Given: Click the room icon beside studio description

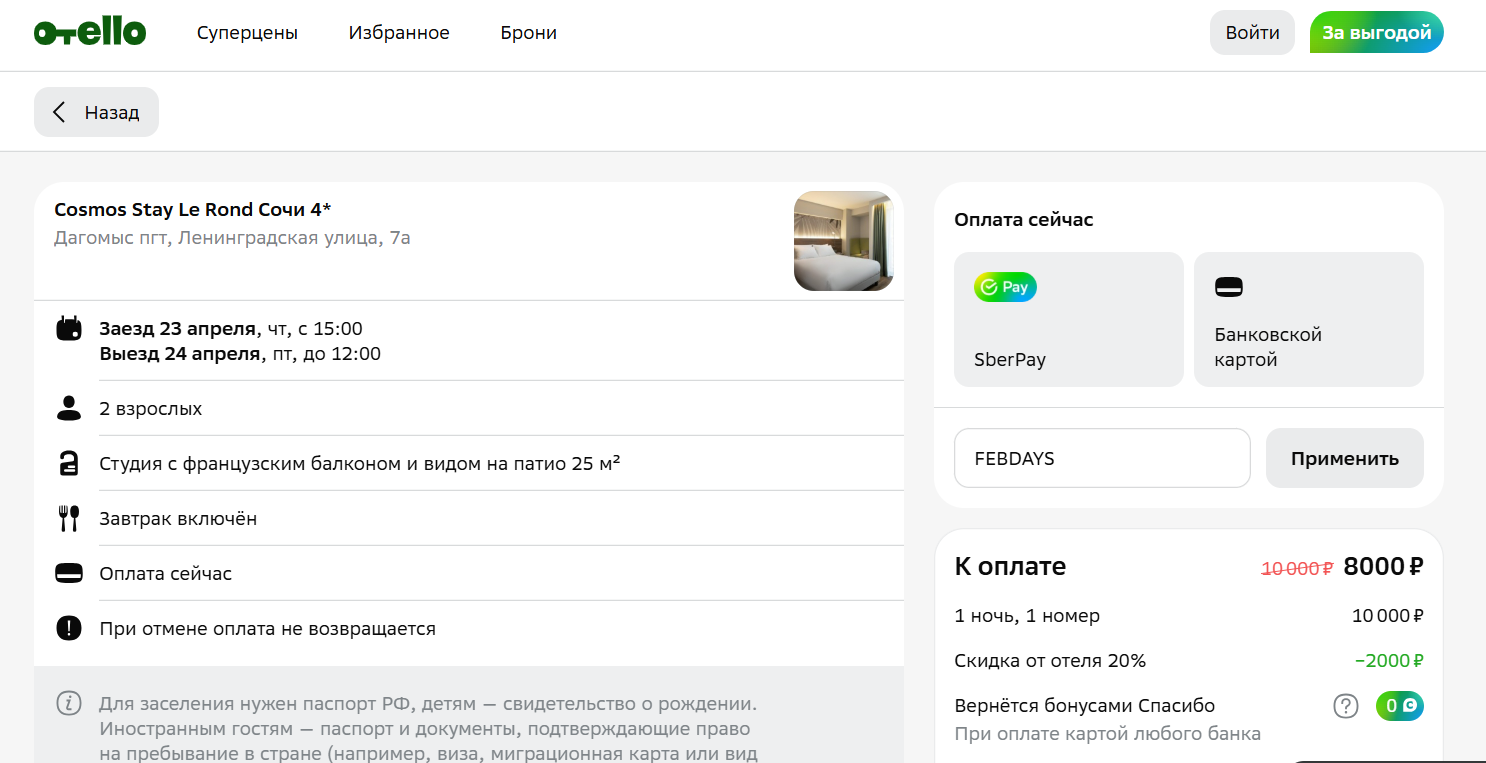Looking at the screenshot, I should coord(69,464).
